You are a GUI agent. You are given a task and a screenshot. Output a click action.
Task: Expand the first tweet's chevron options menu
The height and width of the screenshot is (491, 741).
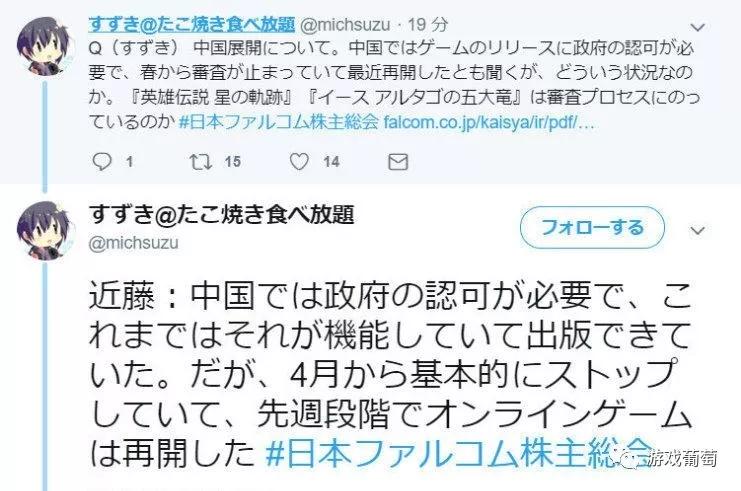click(x=698, y=27)
